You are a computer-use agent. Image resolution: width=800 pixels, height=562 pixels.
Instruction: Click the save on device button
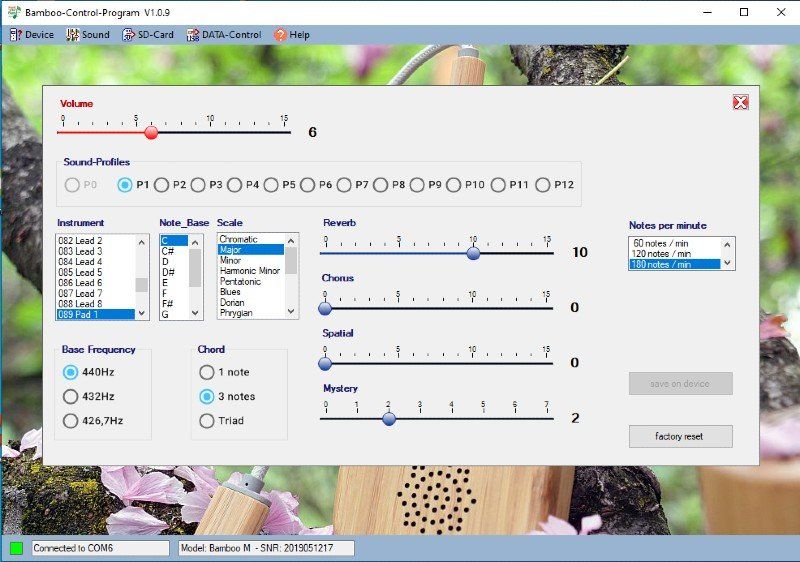tap(680, 384)
